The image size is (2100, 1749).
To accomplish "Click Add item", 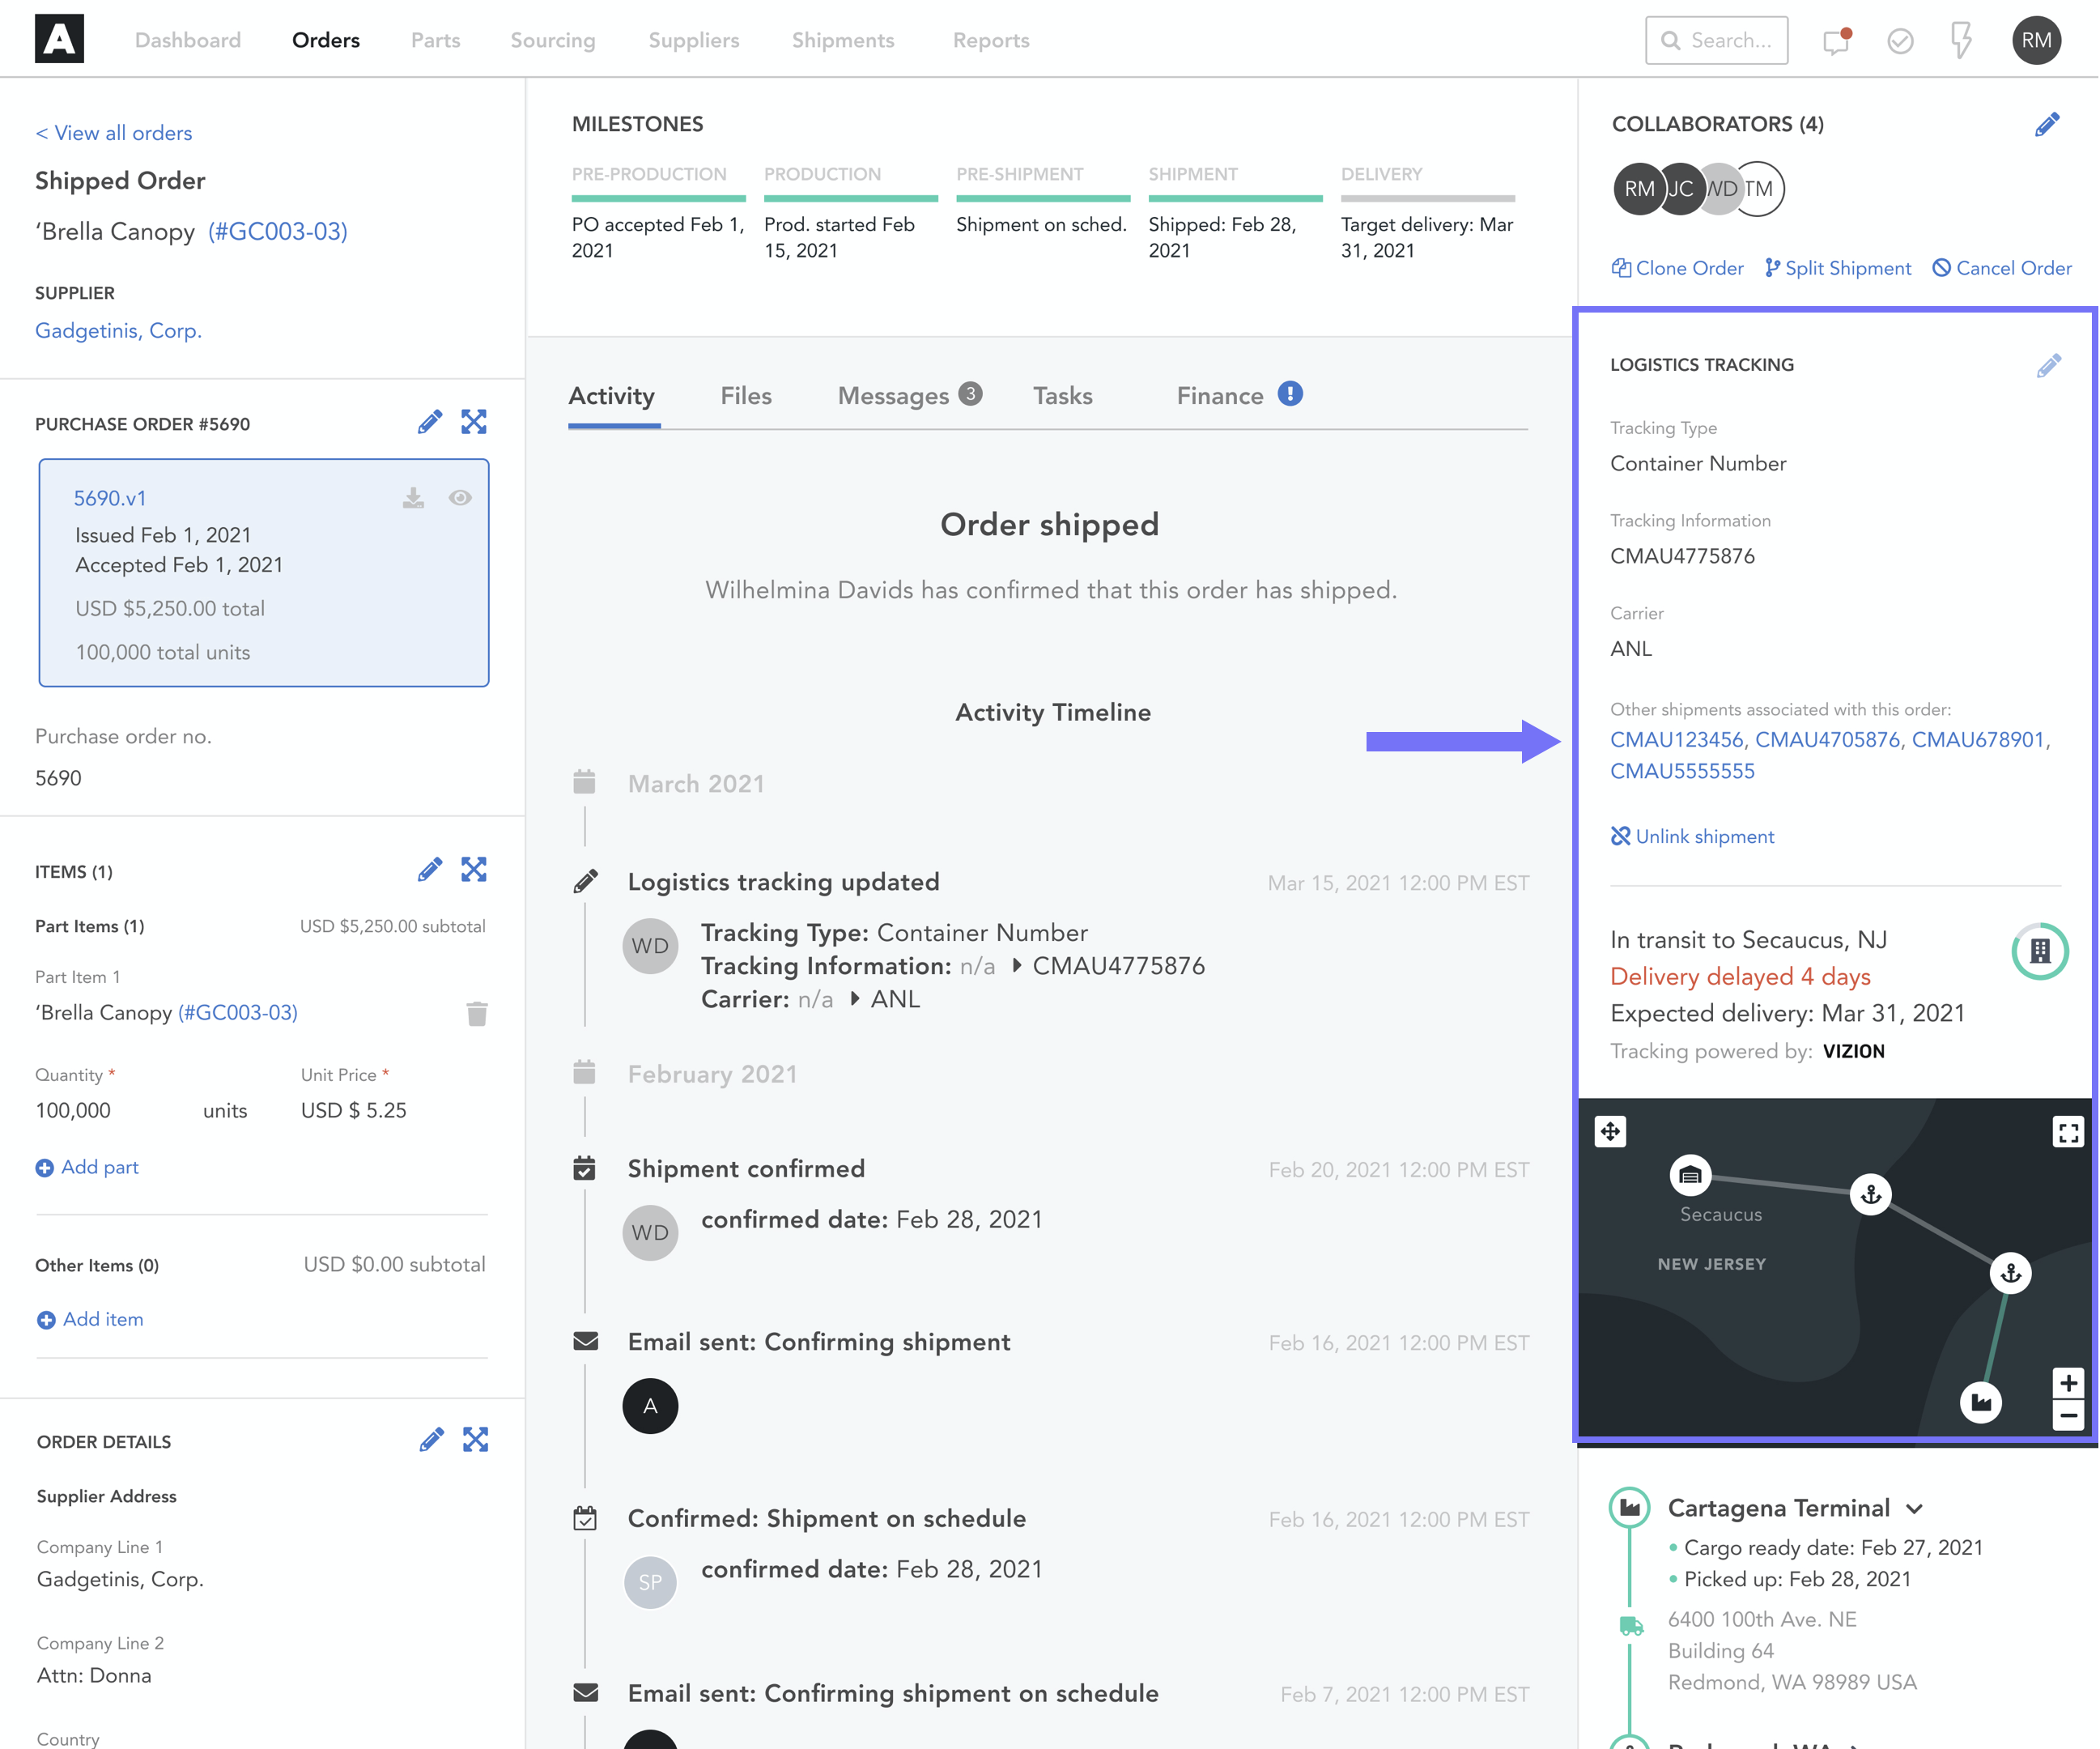I will coord(89,1319).
